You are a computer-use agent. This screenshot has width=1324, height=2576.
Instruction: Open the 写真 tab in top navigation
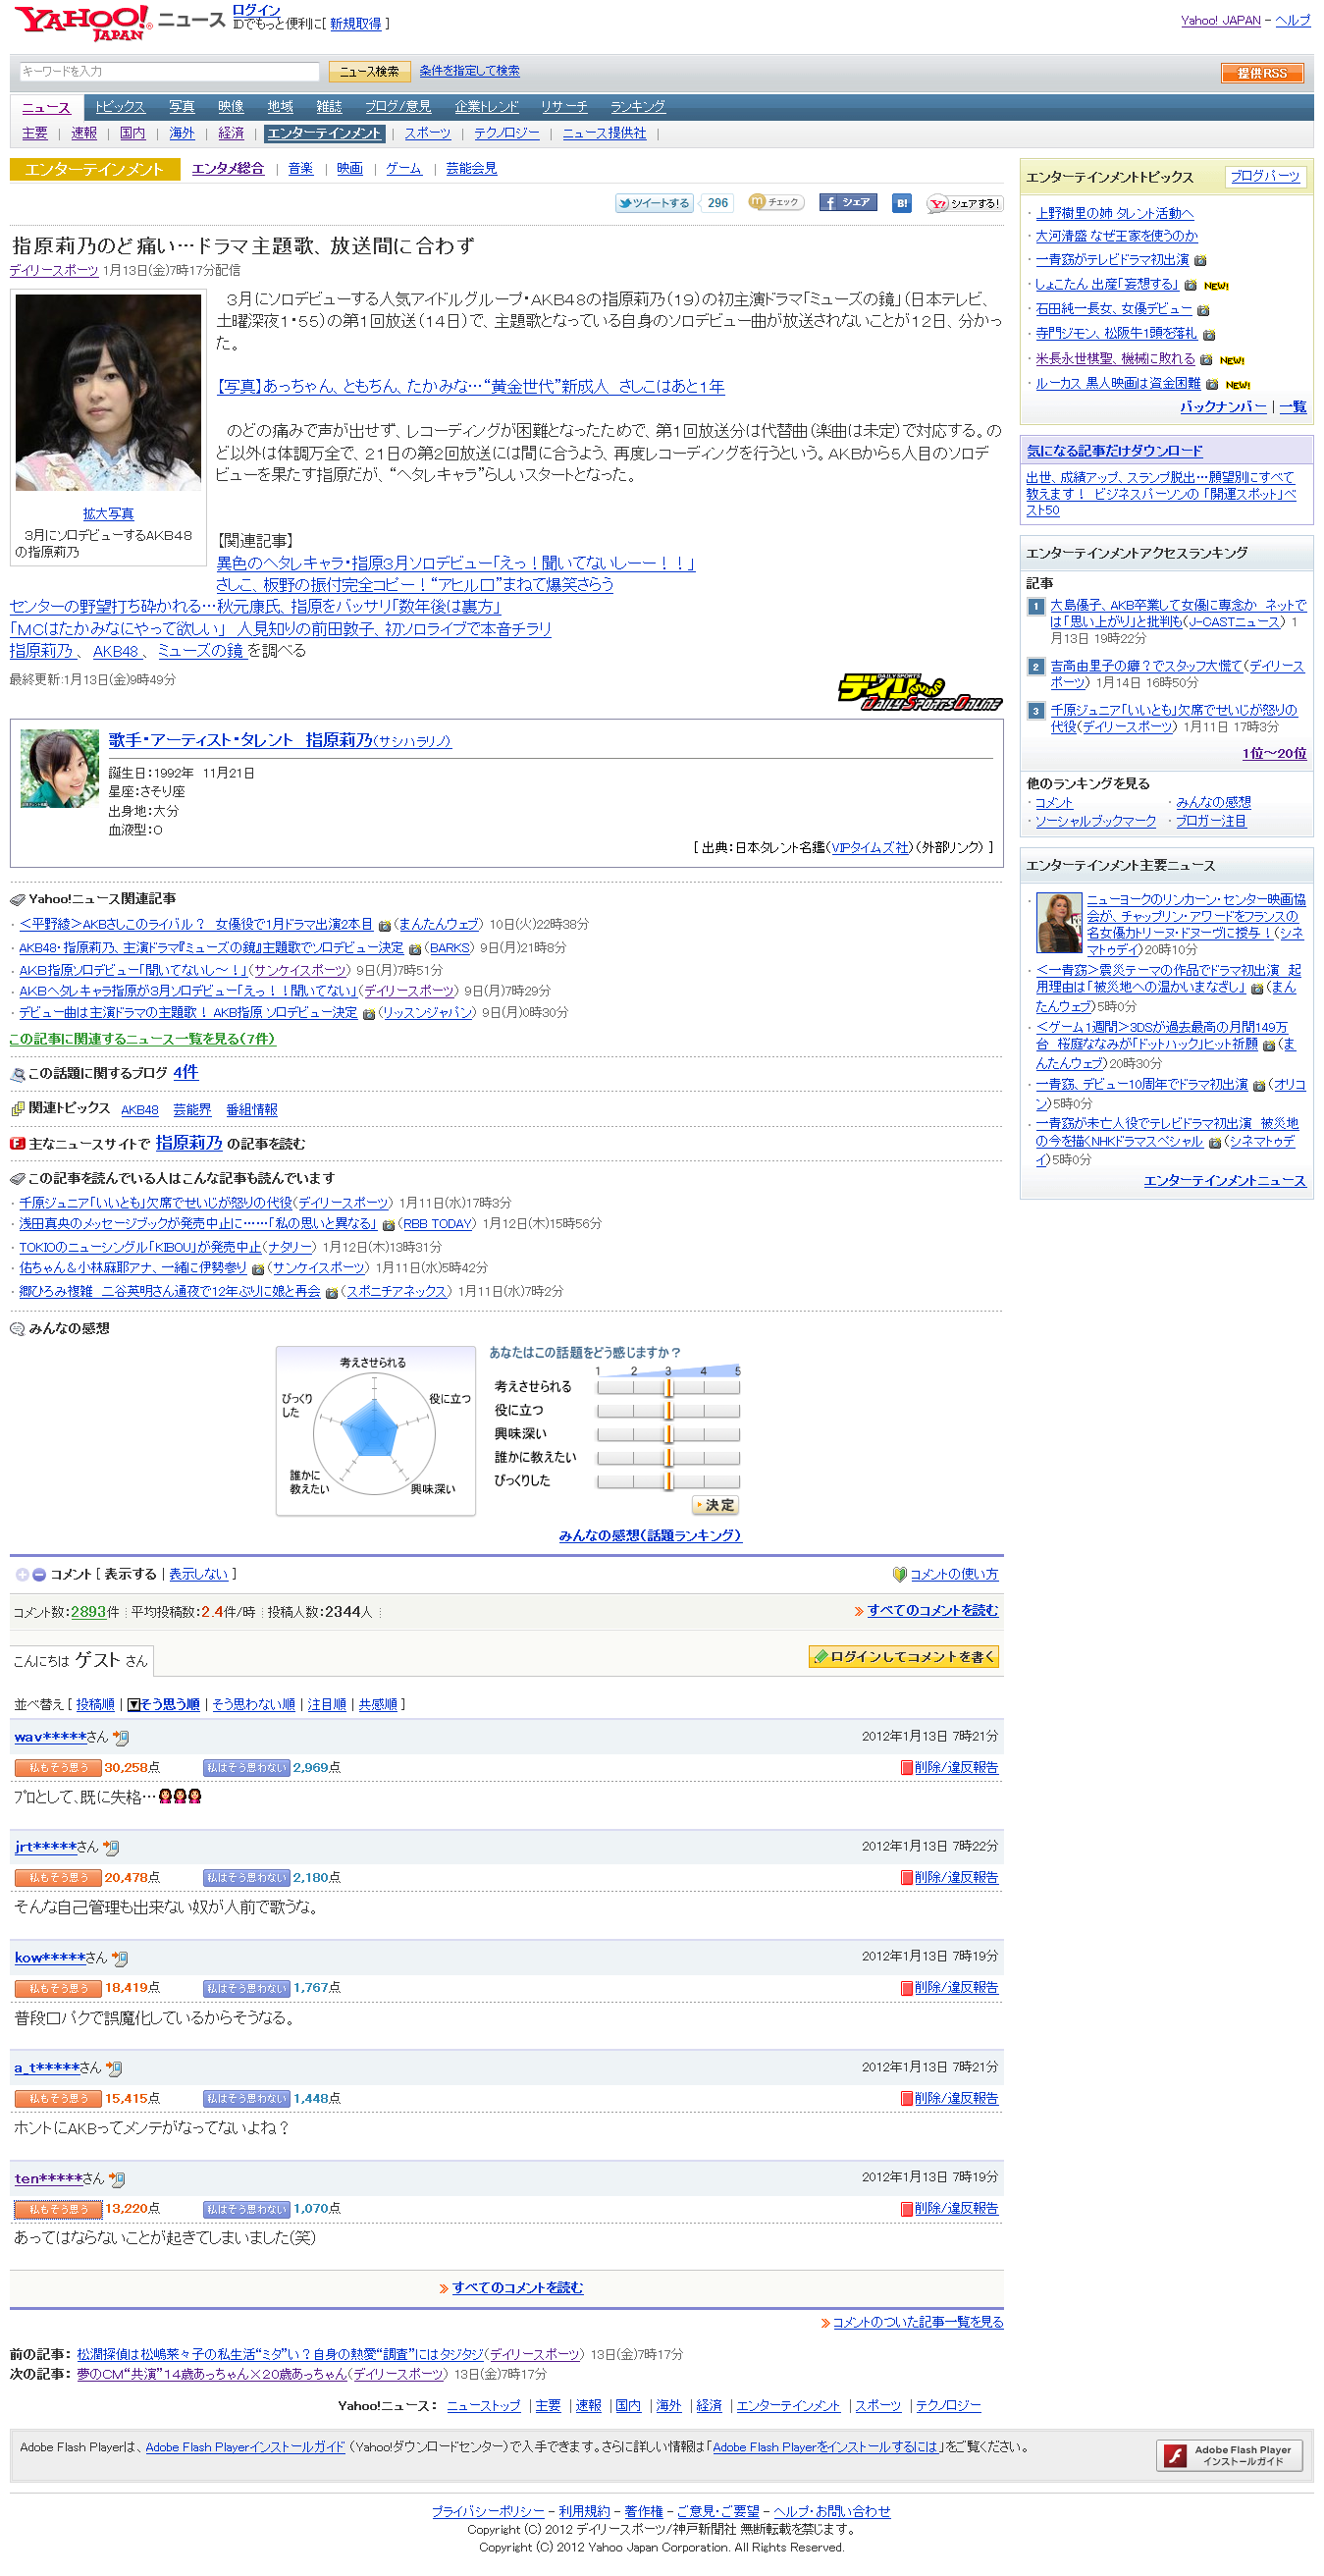[x=182, y=107]
